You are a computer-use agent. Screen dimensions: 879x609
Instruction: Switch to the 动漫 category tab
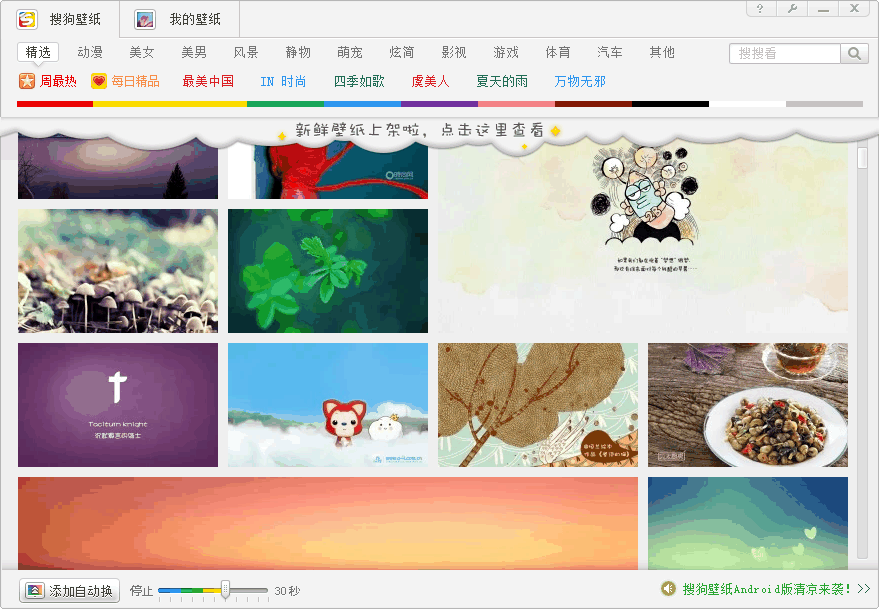90,52
